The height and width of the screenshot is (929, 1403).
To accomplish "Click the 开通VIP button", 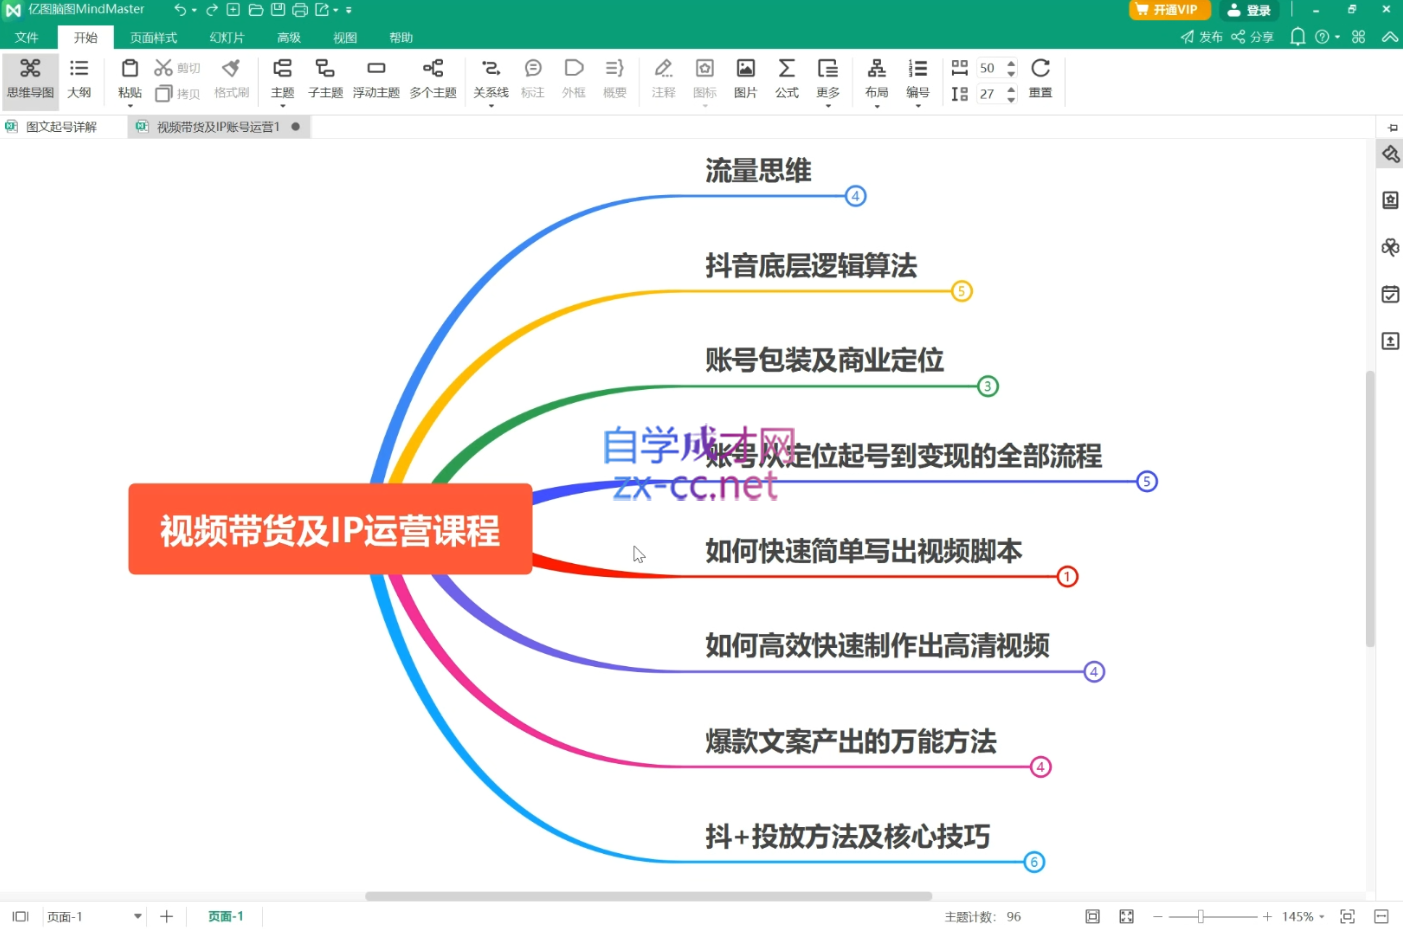I will tap(1169, 10).
